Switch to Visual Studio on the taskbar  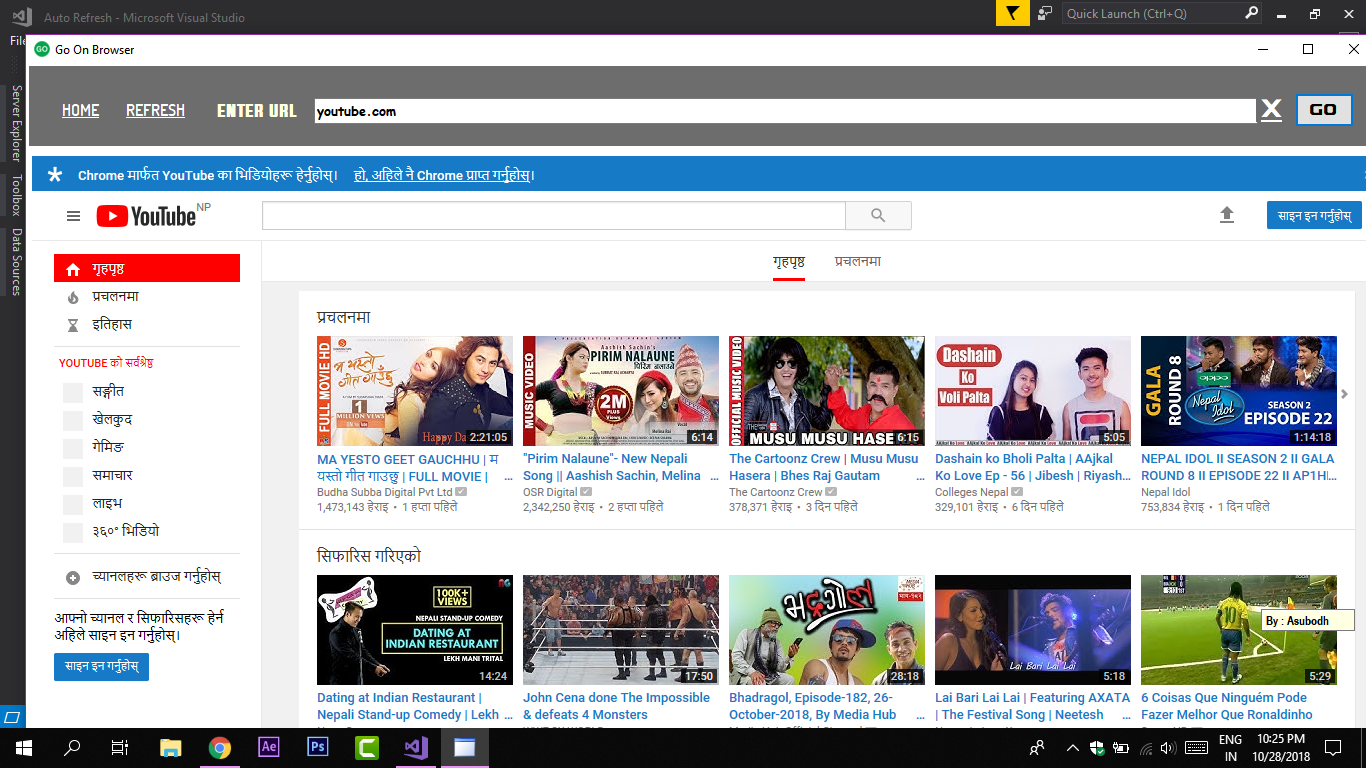[x=416, y=747]
